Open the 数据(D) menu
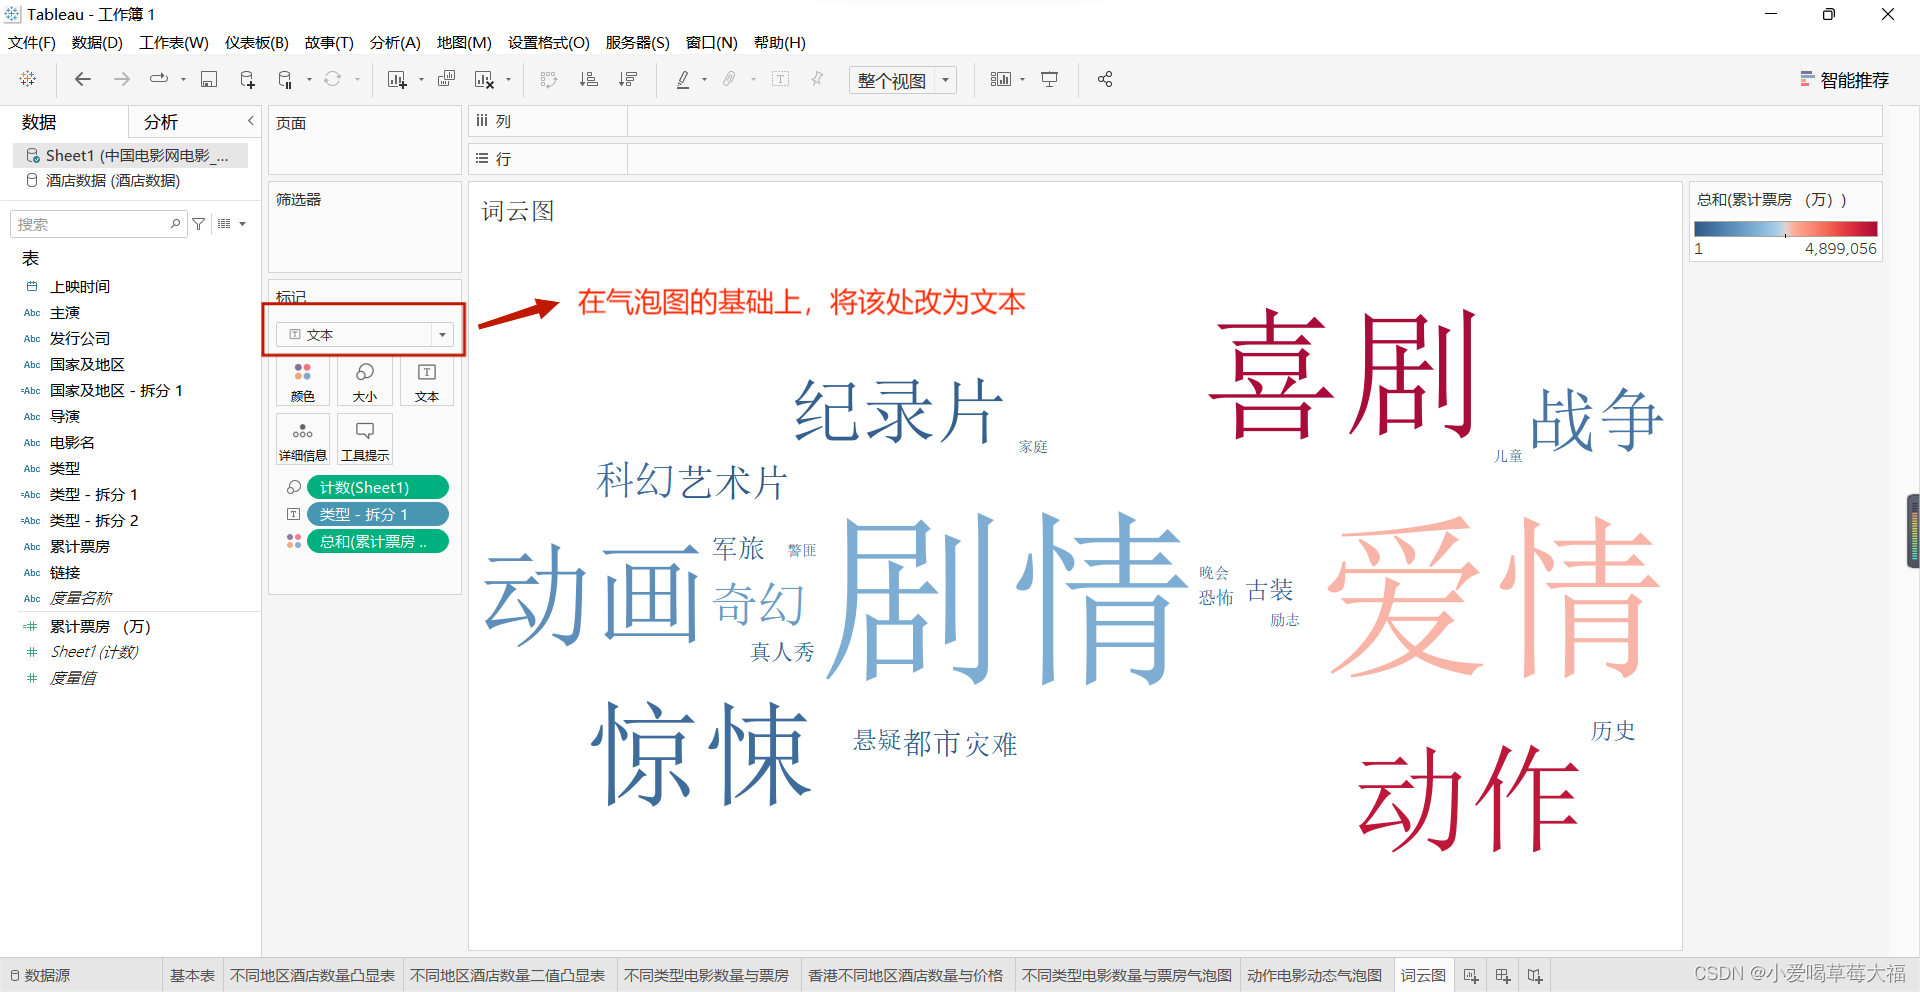The height and width of the screenshot is (992, 1920). [97, 42]
